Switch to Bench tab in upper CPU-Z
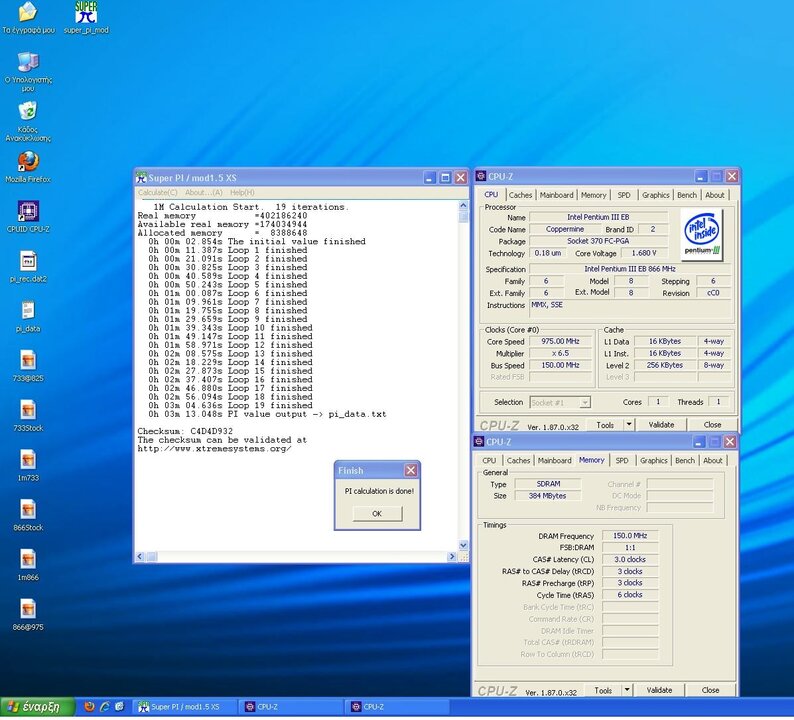The height and width of the screenshot is (720, 794). (x=687, y=195)
